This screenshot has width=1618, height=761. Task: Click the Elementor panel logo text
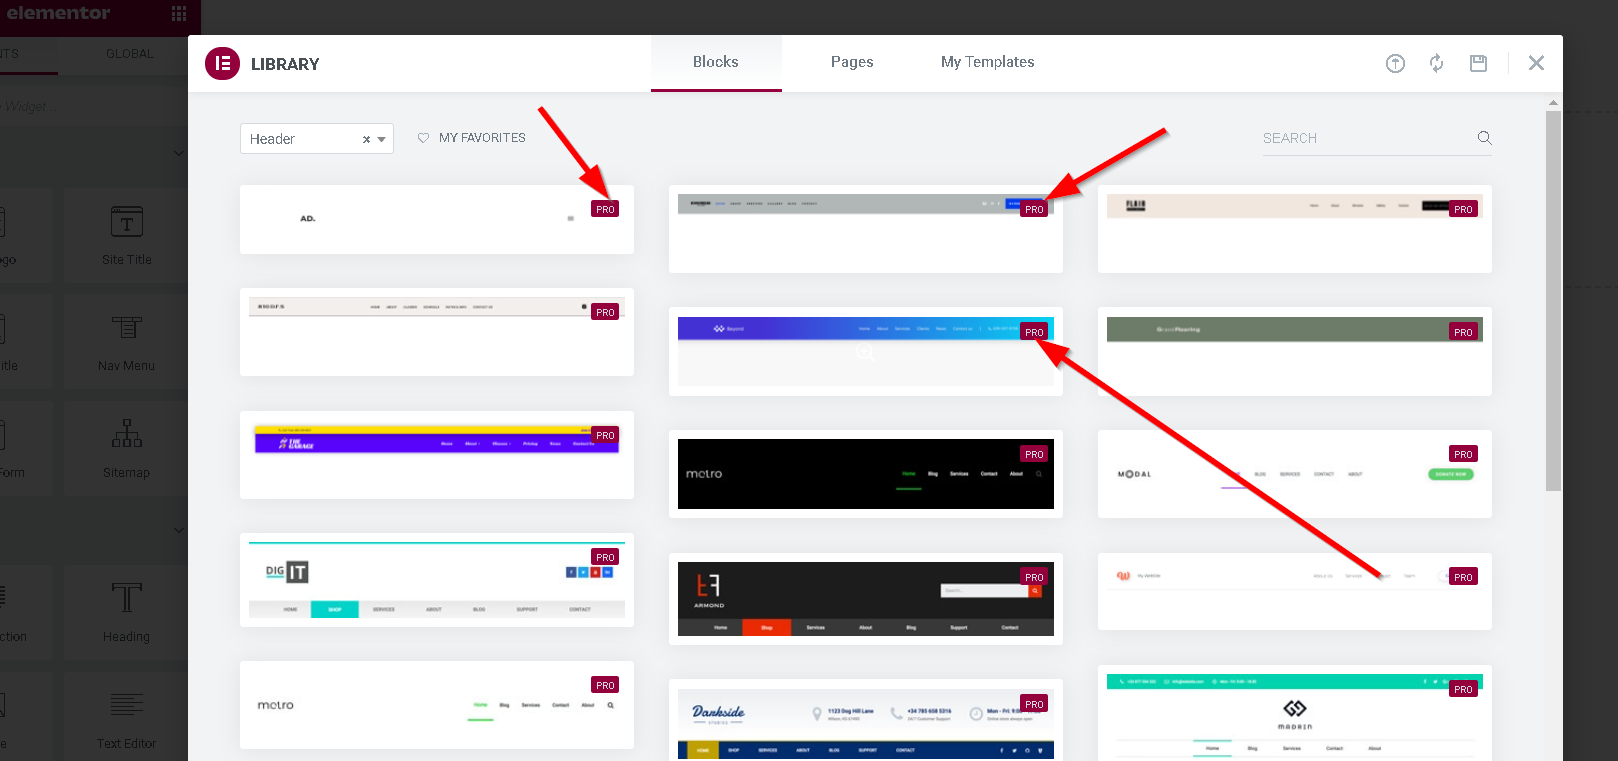[59, 13]
